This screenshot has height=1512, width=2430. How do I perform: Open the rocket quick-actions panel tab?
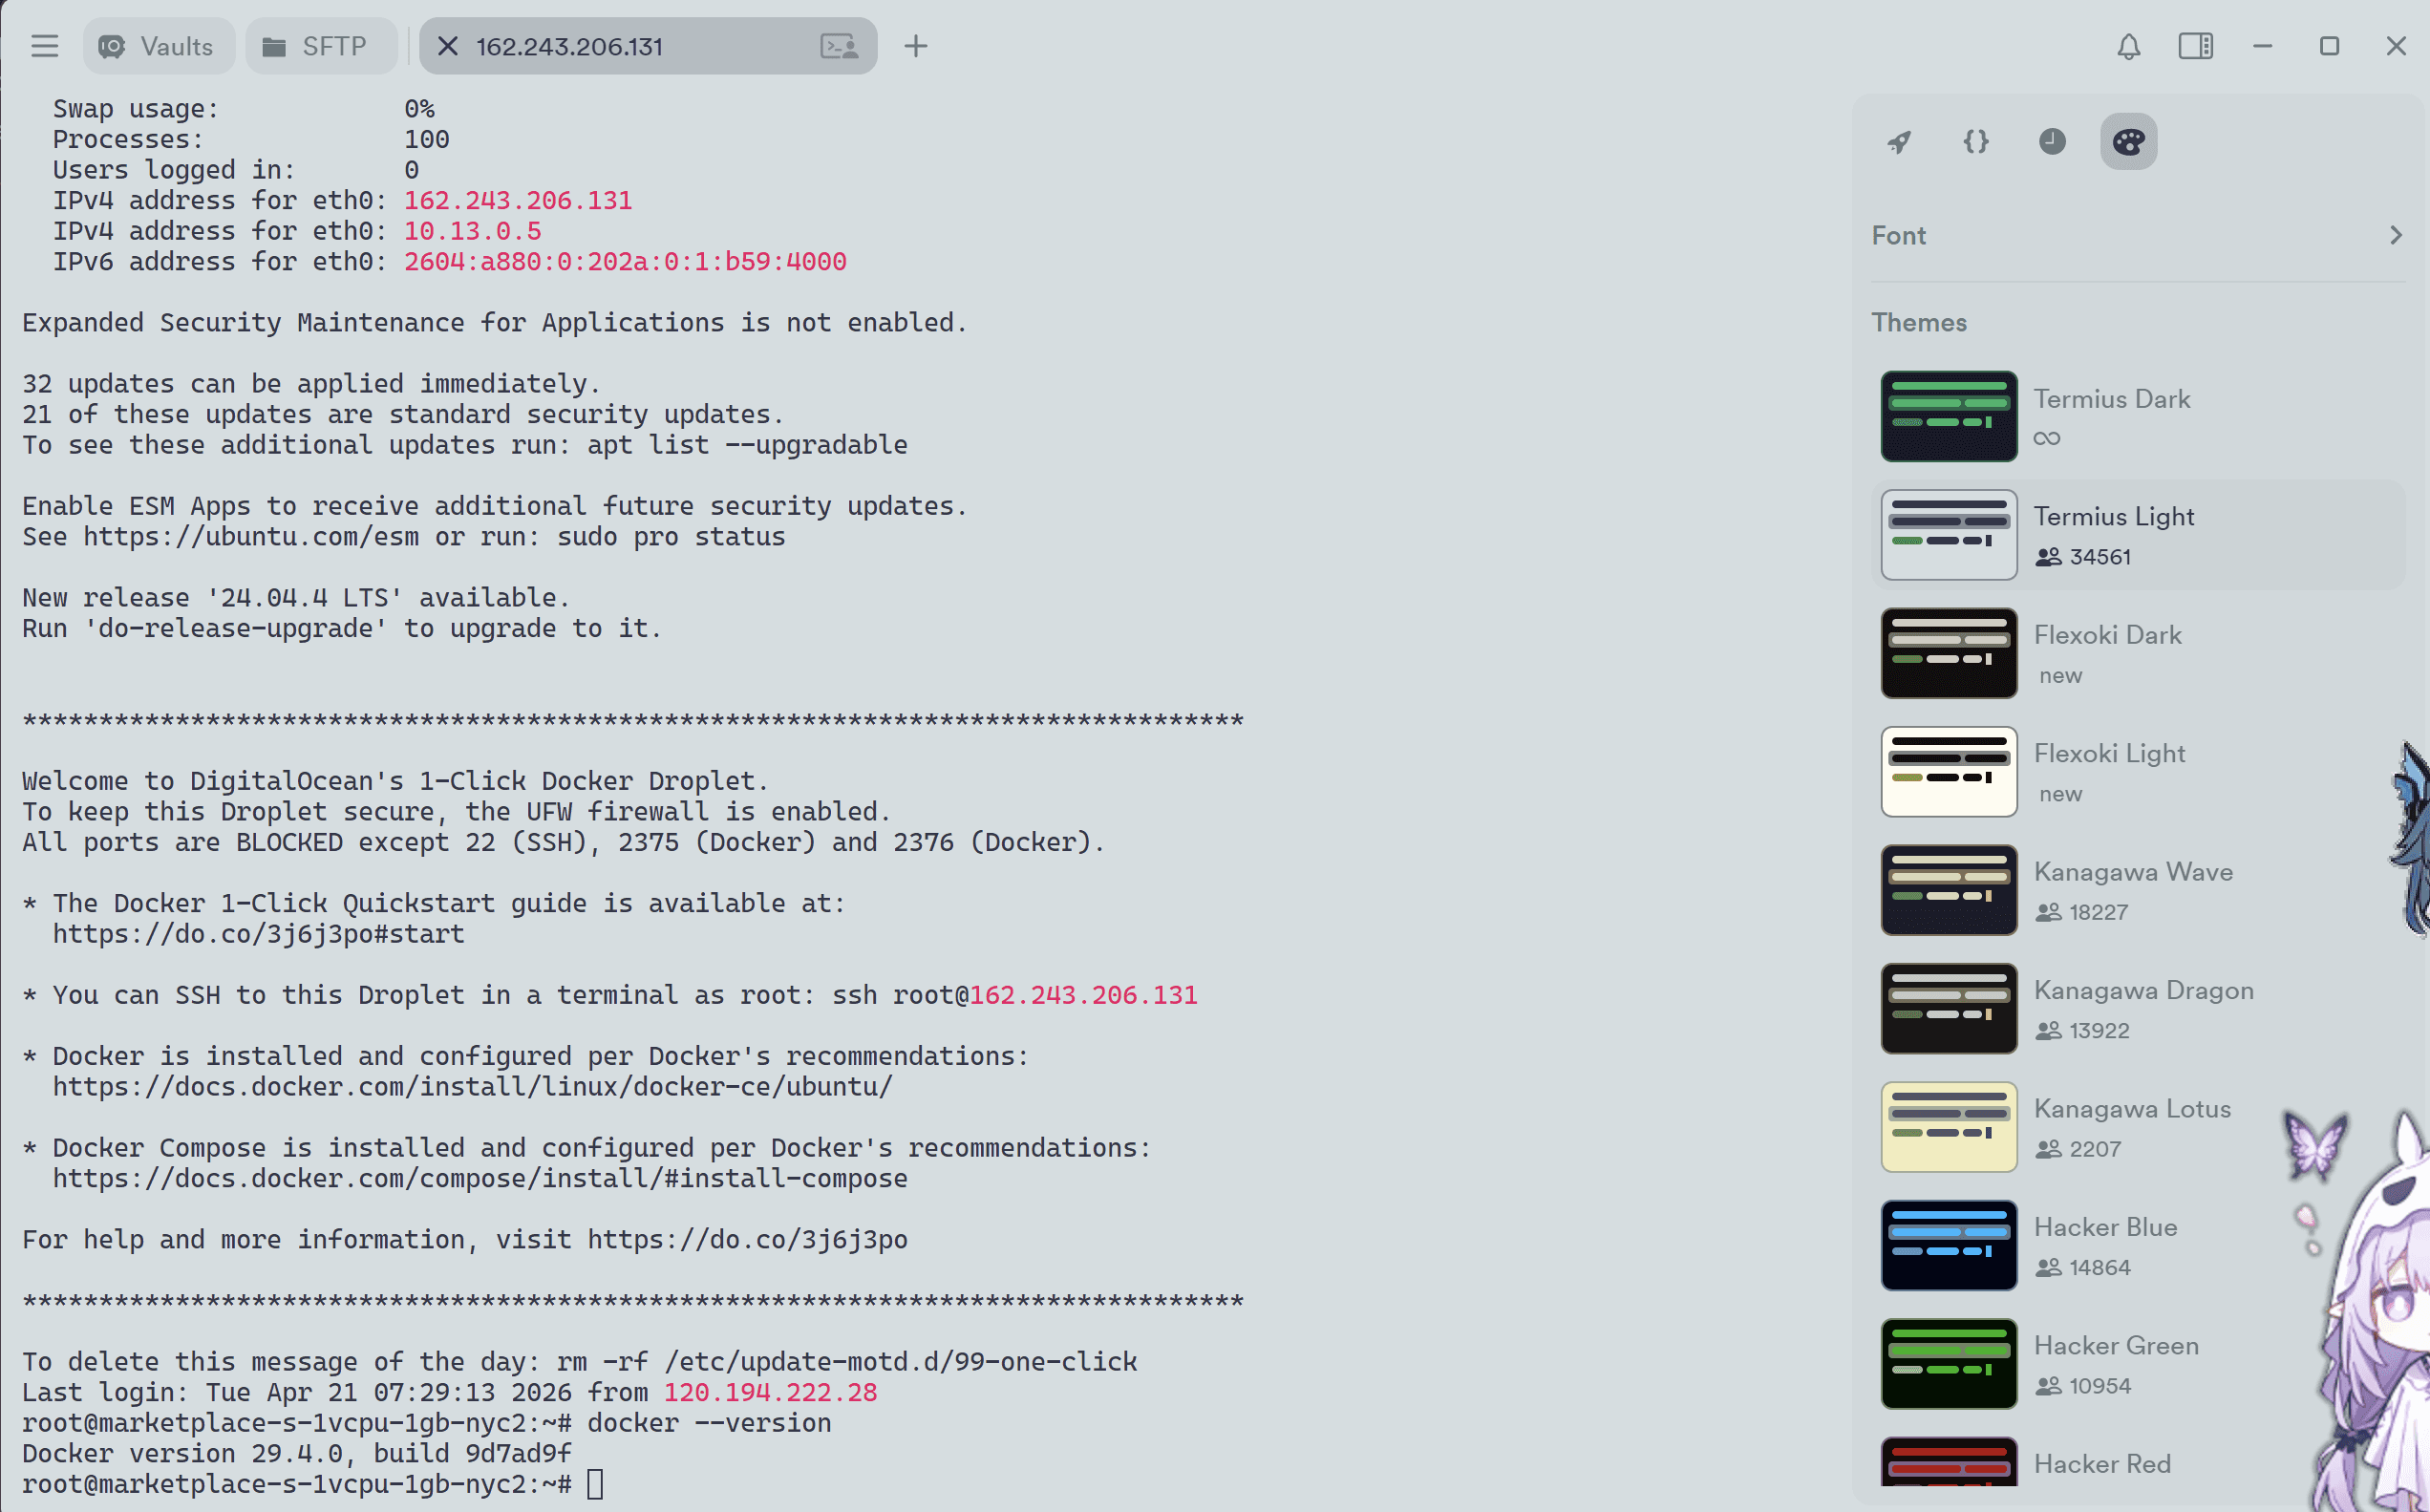click(1899, 141)
